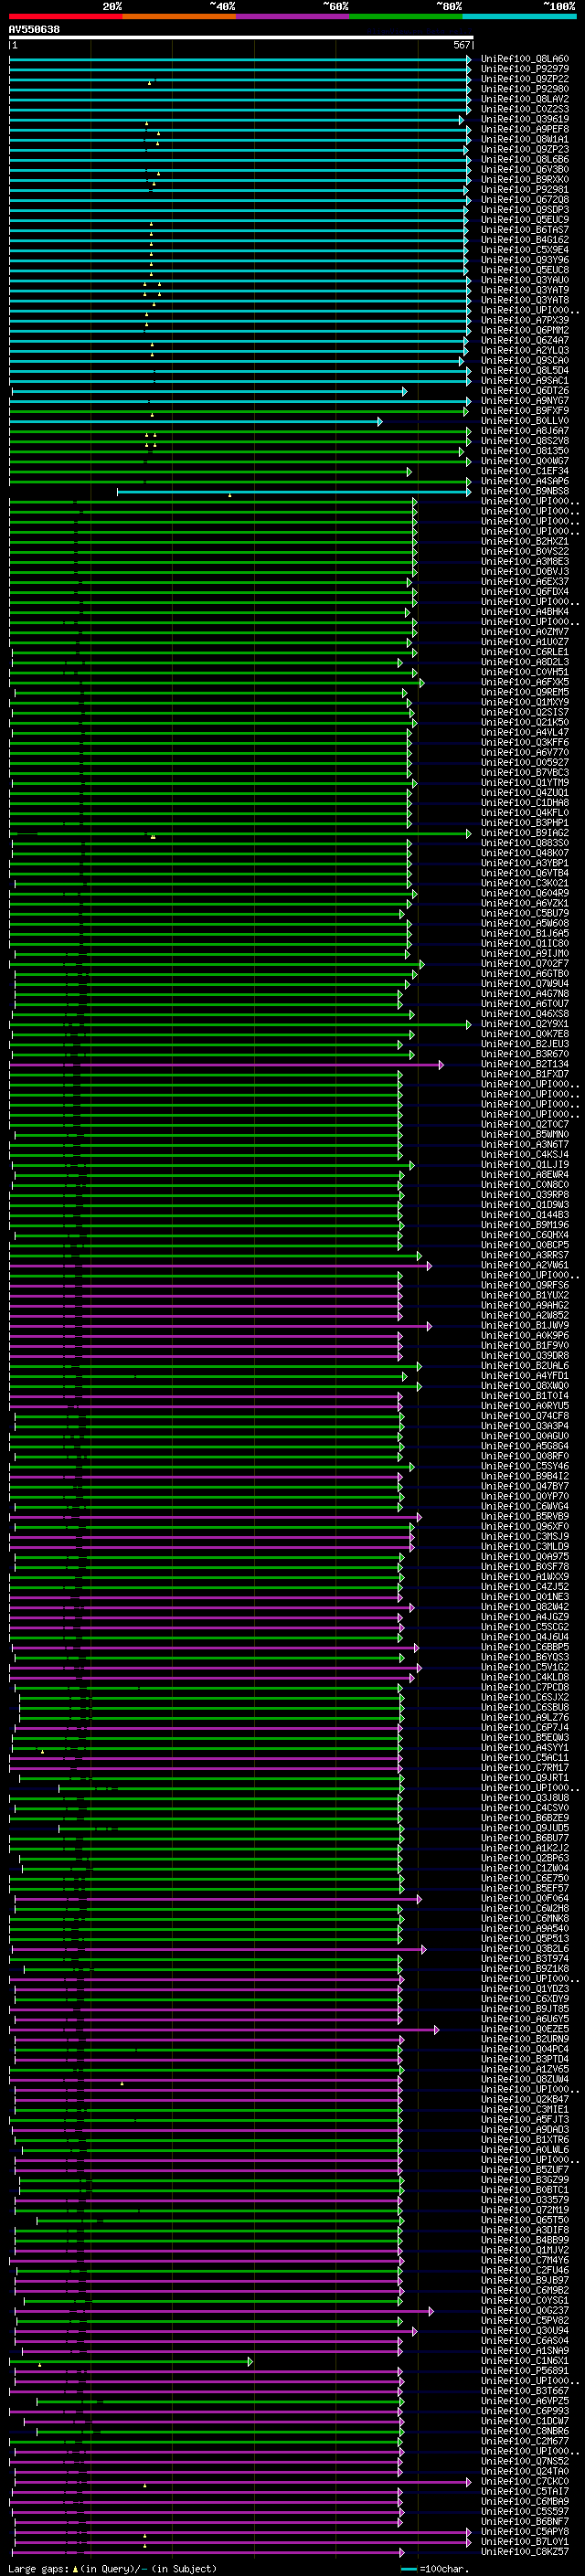Select the UniRef100_C7M4Y6 label

(525, 2260)
